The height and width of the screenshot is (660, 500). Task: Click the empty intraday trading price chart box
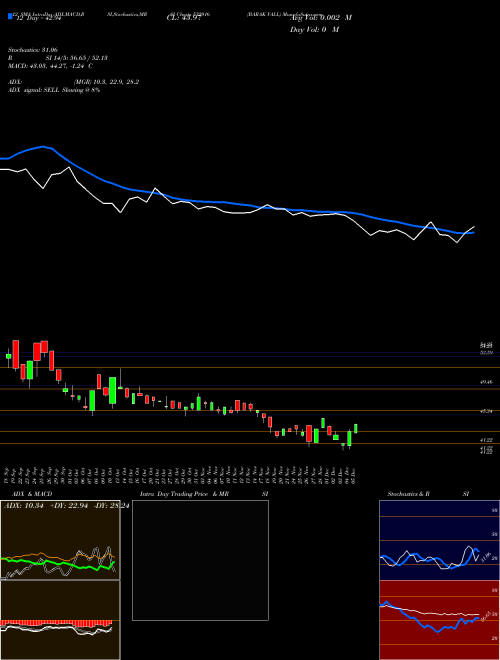coord(200,560)
